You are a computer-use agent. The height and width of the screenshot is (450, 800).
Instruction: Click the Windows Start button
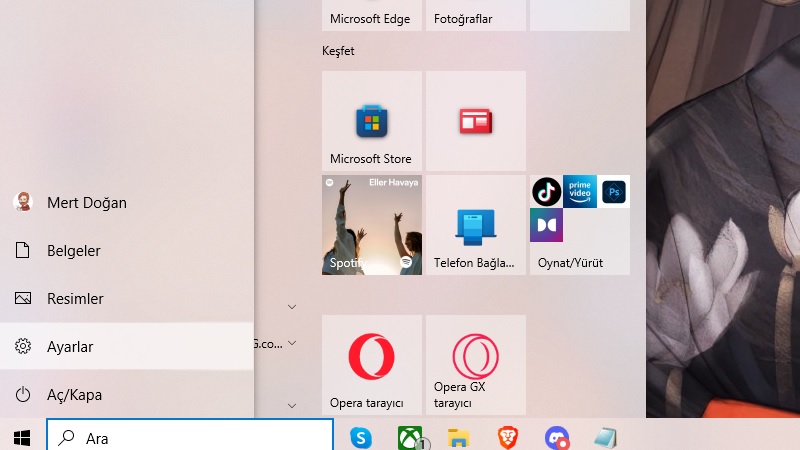[22, 437]
